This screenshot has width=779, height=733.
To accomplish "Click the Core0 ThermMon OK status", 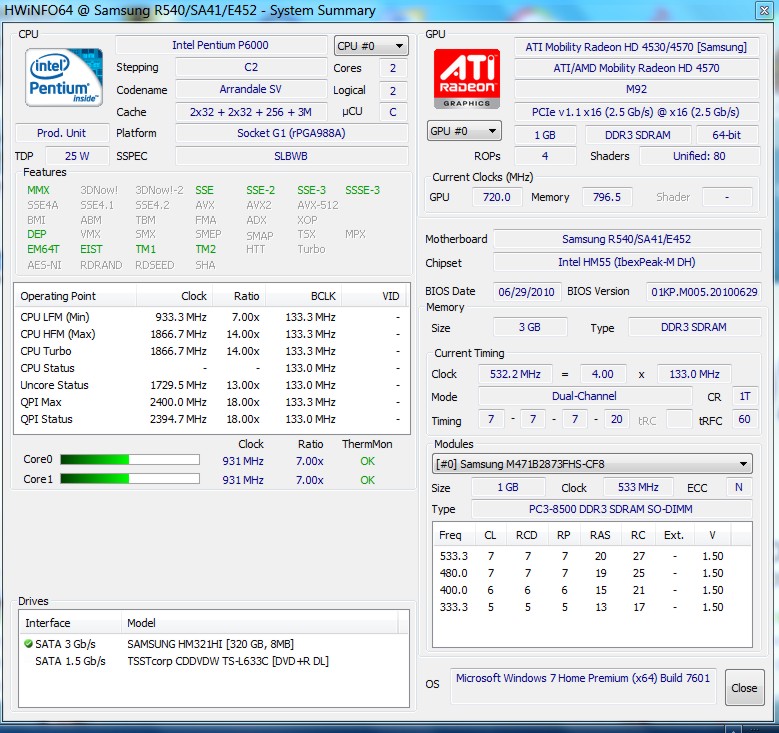I will (368, 461).
